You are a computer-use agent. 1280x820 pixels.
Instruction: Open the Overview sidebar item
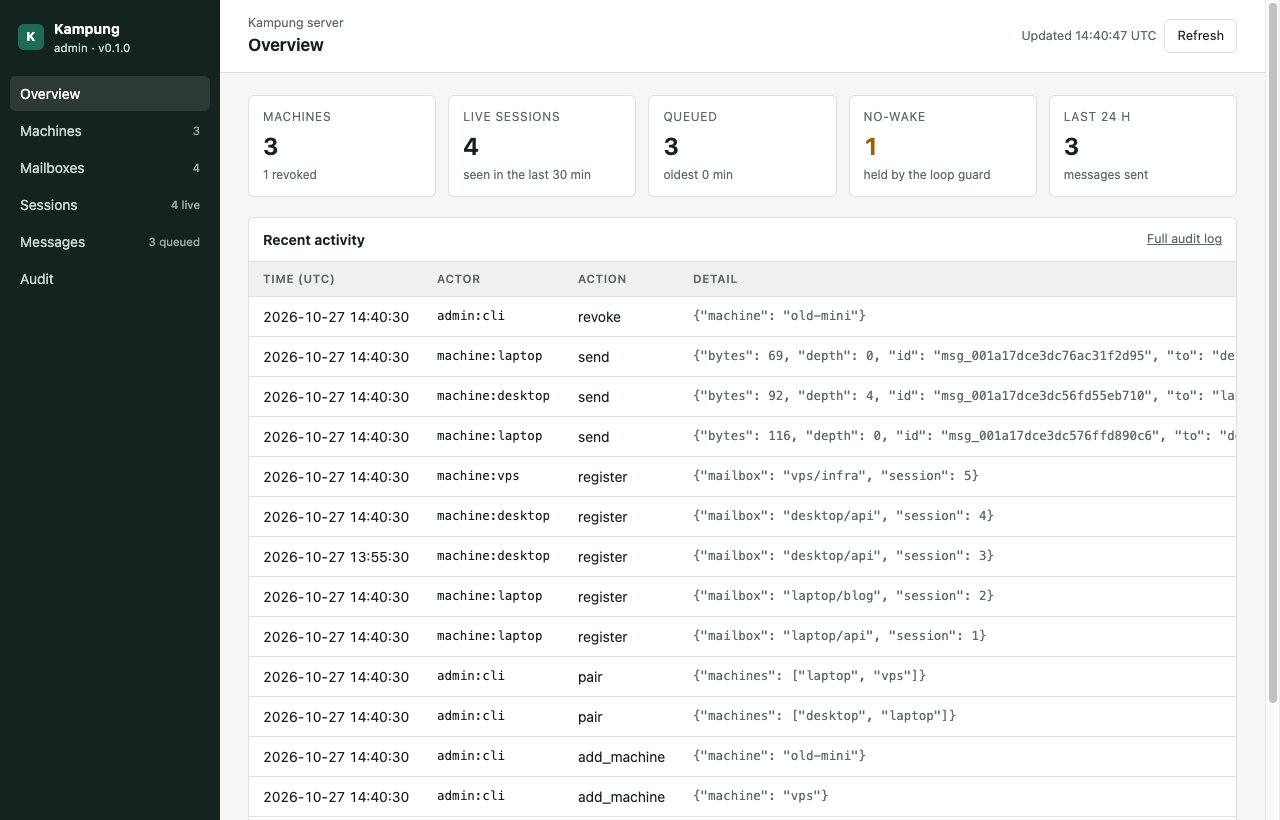click(x=110, y=94)
